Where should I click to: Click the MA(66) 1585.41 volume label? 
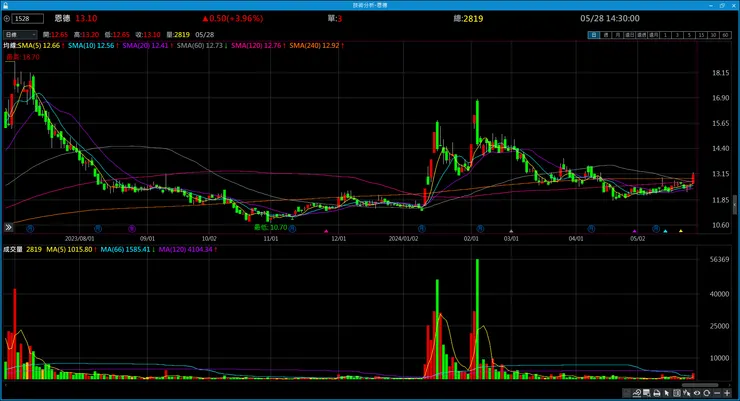click(x=125, y=249)
